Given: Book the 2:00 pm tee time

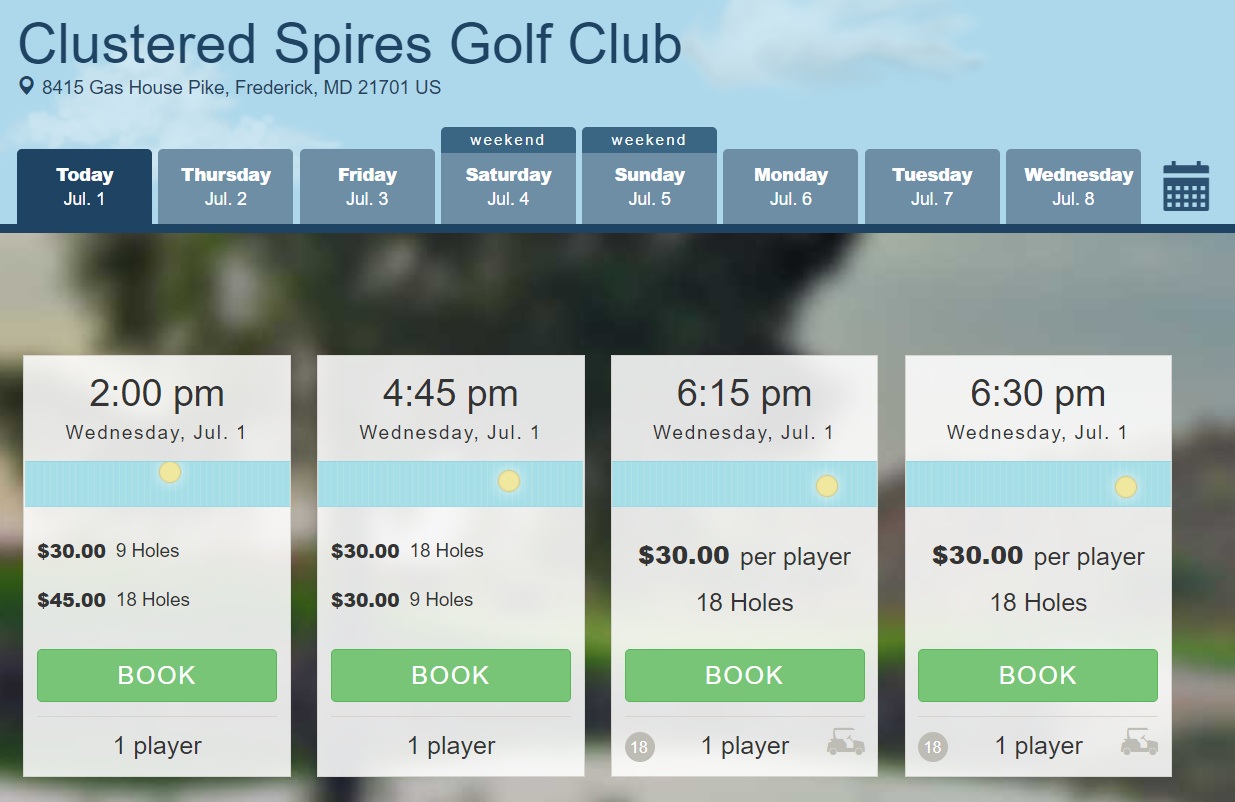Looking at the screenshot, I should (x=157, y=675).
